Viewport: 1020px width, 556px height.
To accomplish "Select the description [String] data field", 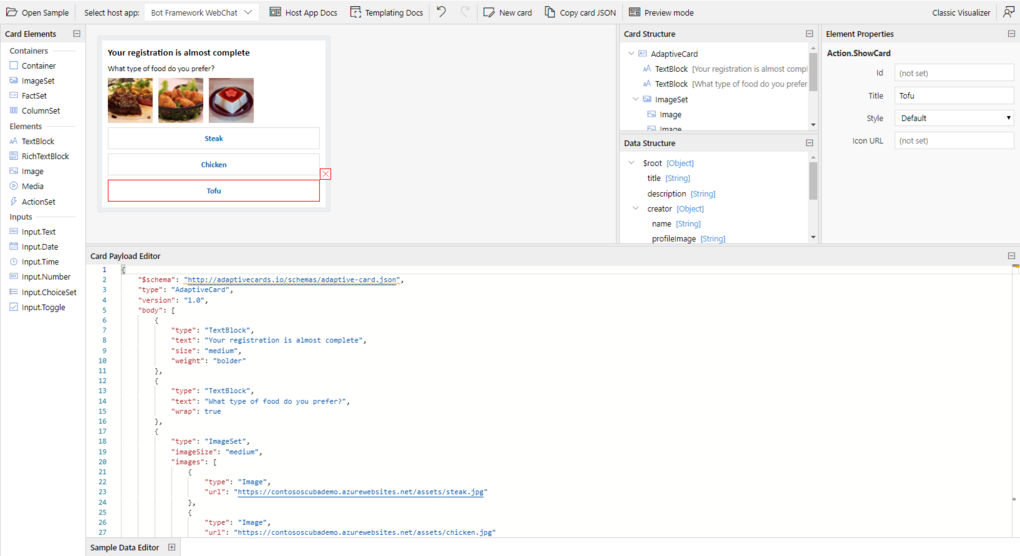I will tap(681, 194).
